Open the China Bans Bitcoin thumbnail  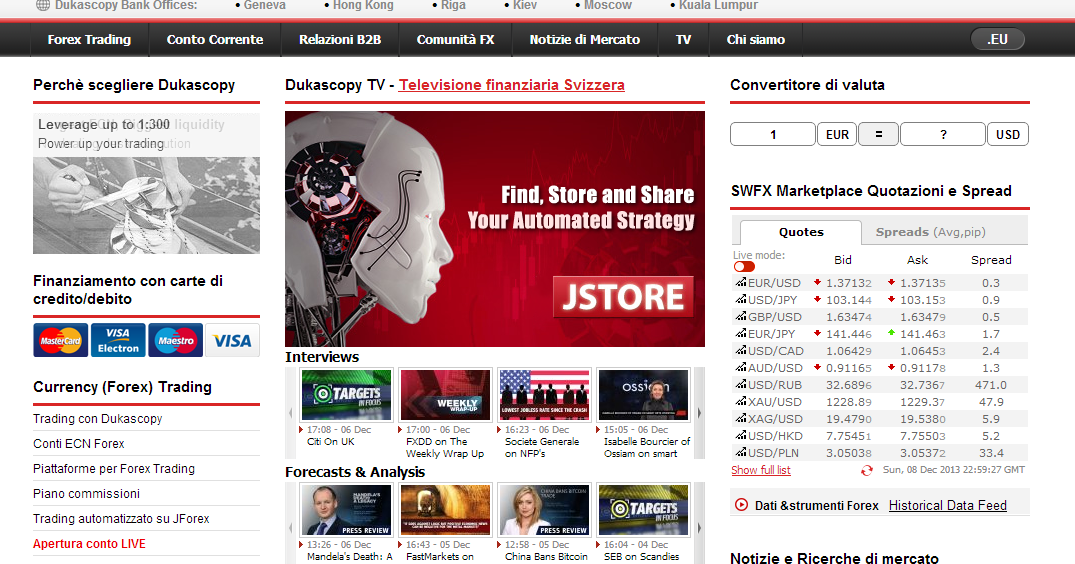(544, 510)
